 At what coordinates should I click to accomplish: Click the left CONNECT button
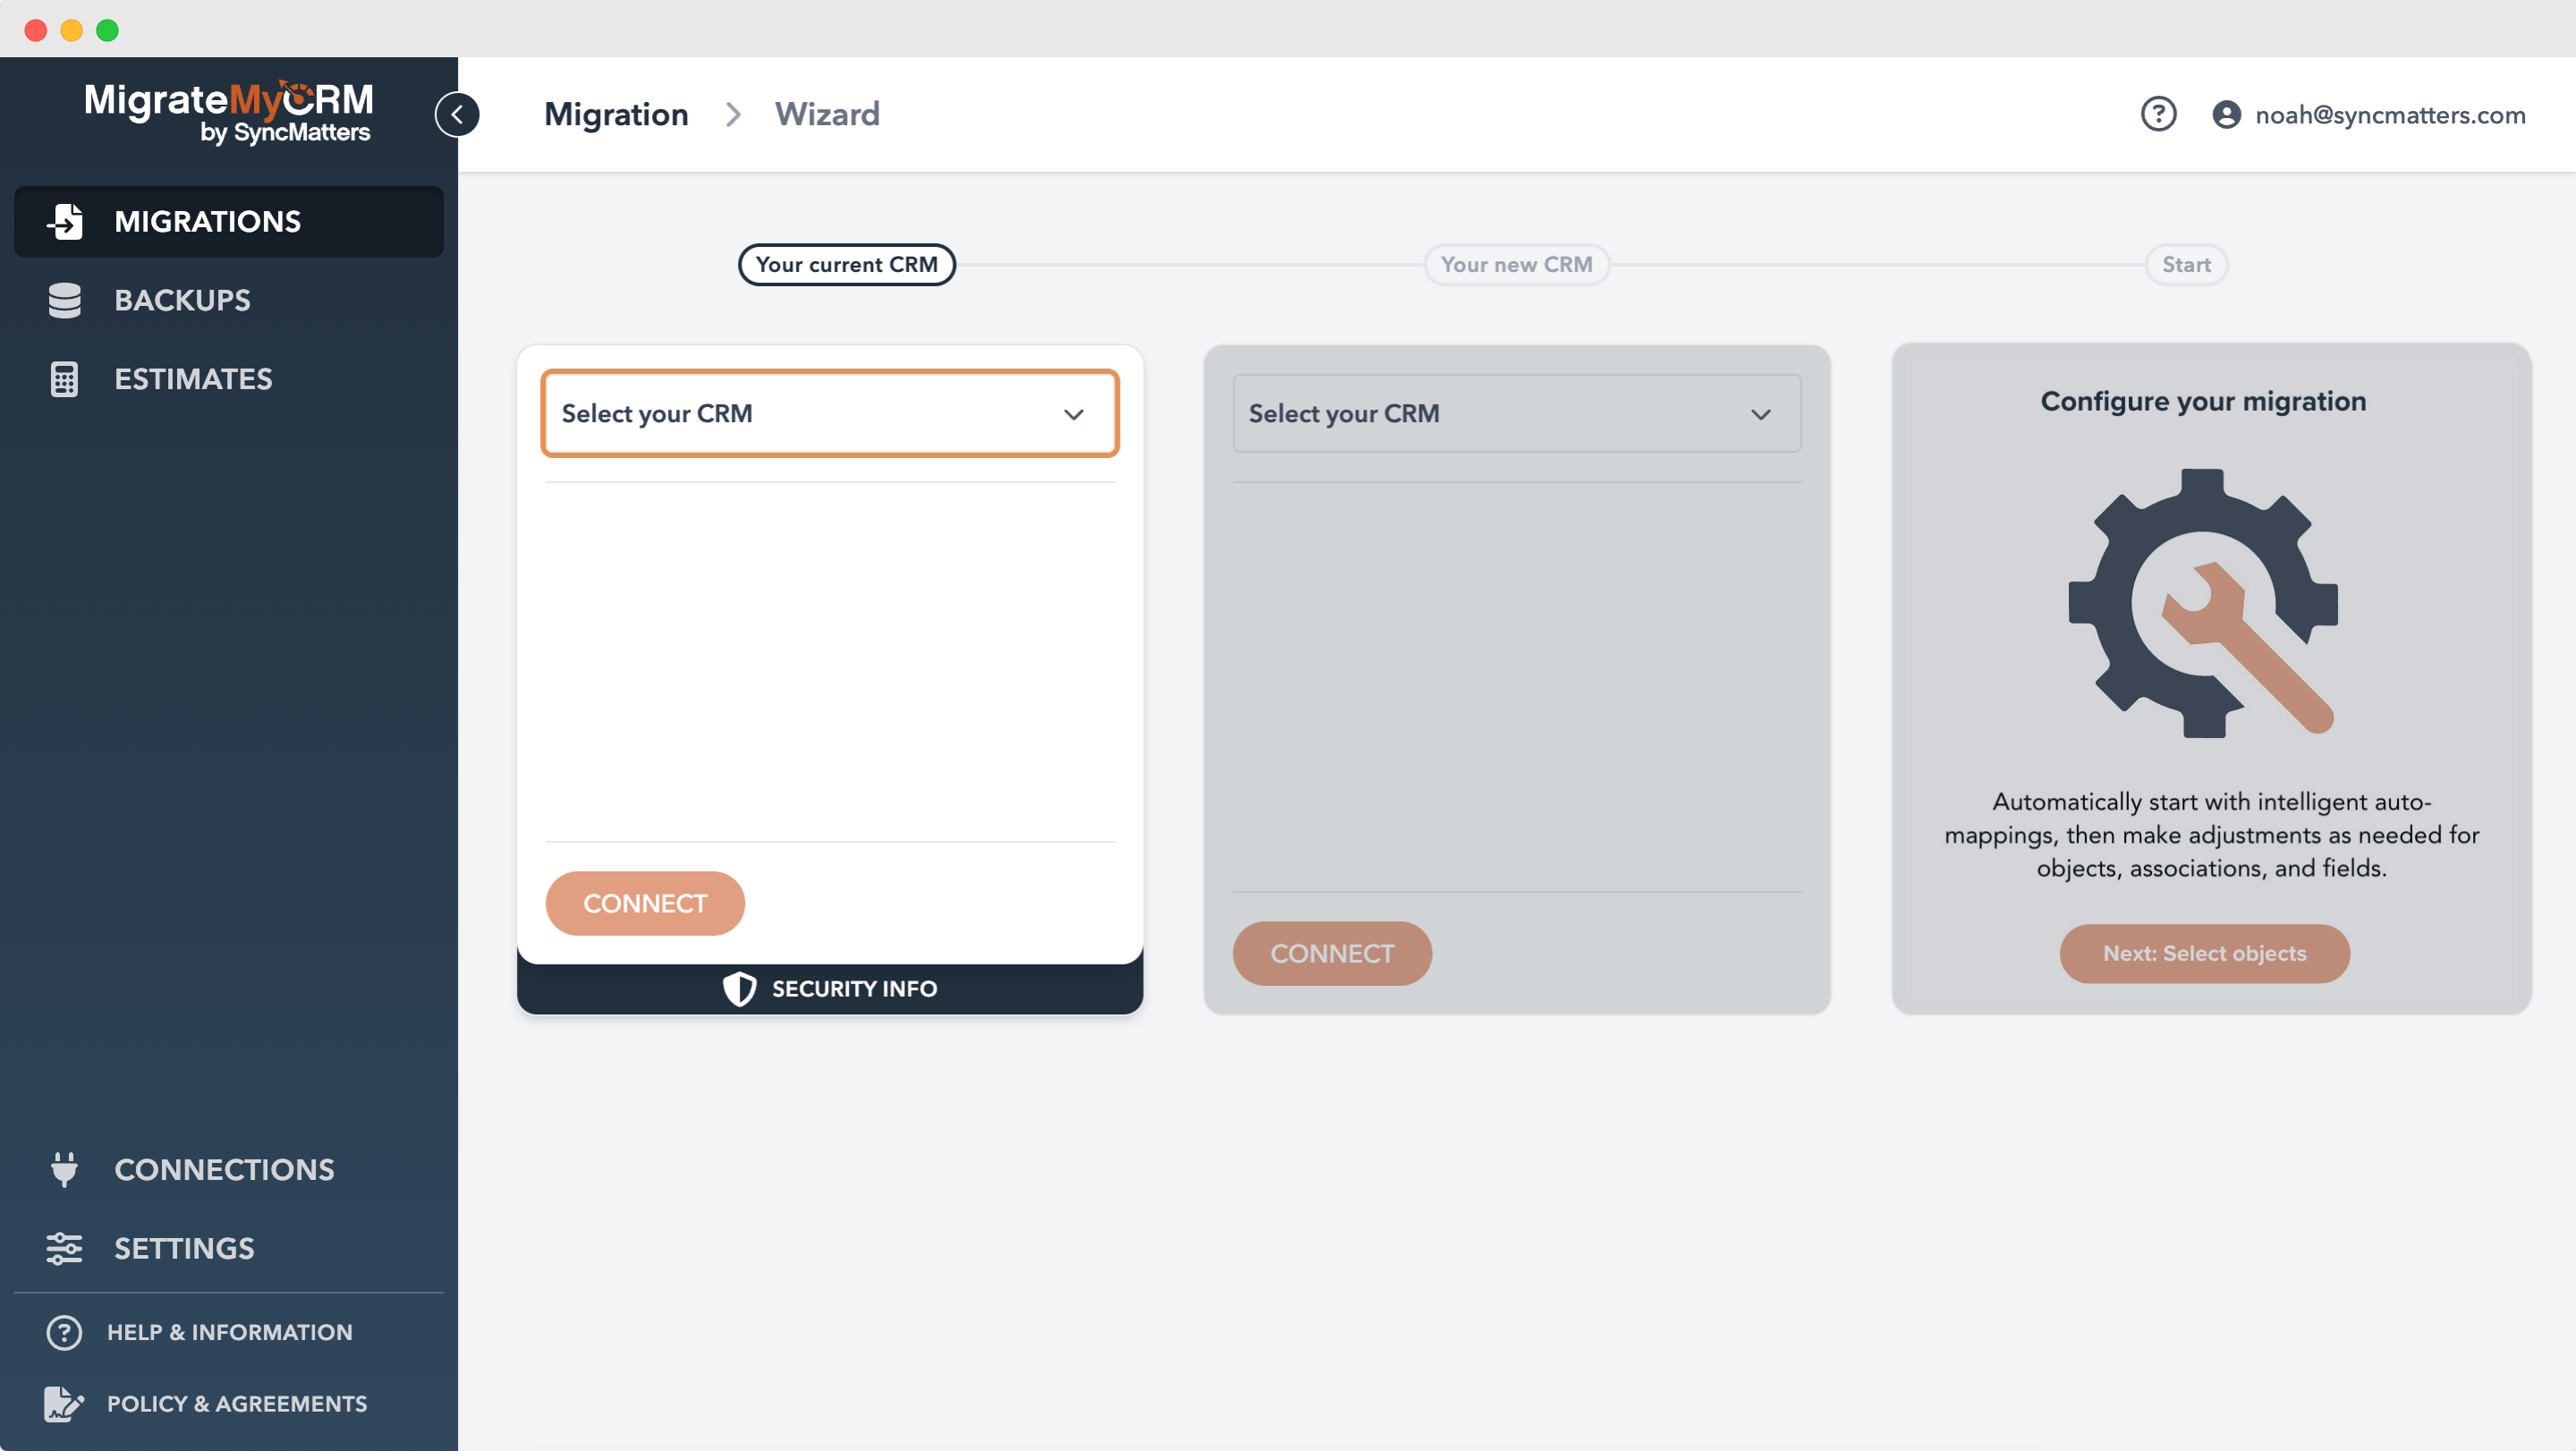(644, 903)
